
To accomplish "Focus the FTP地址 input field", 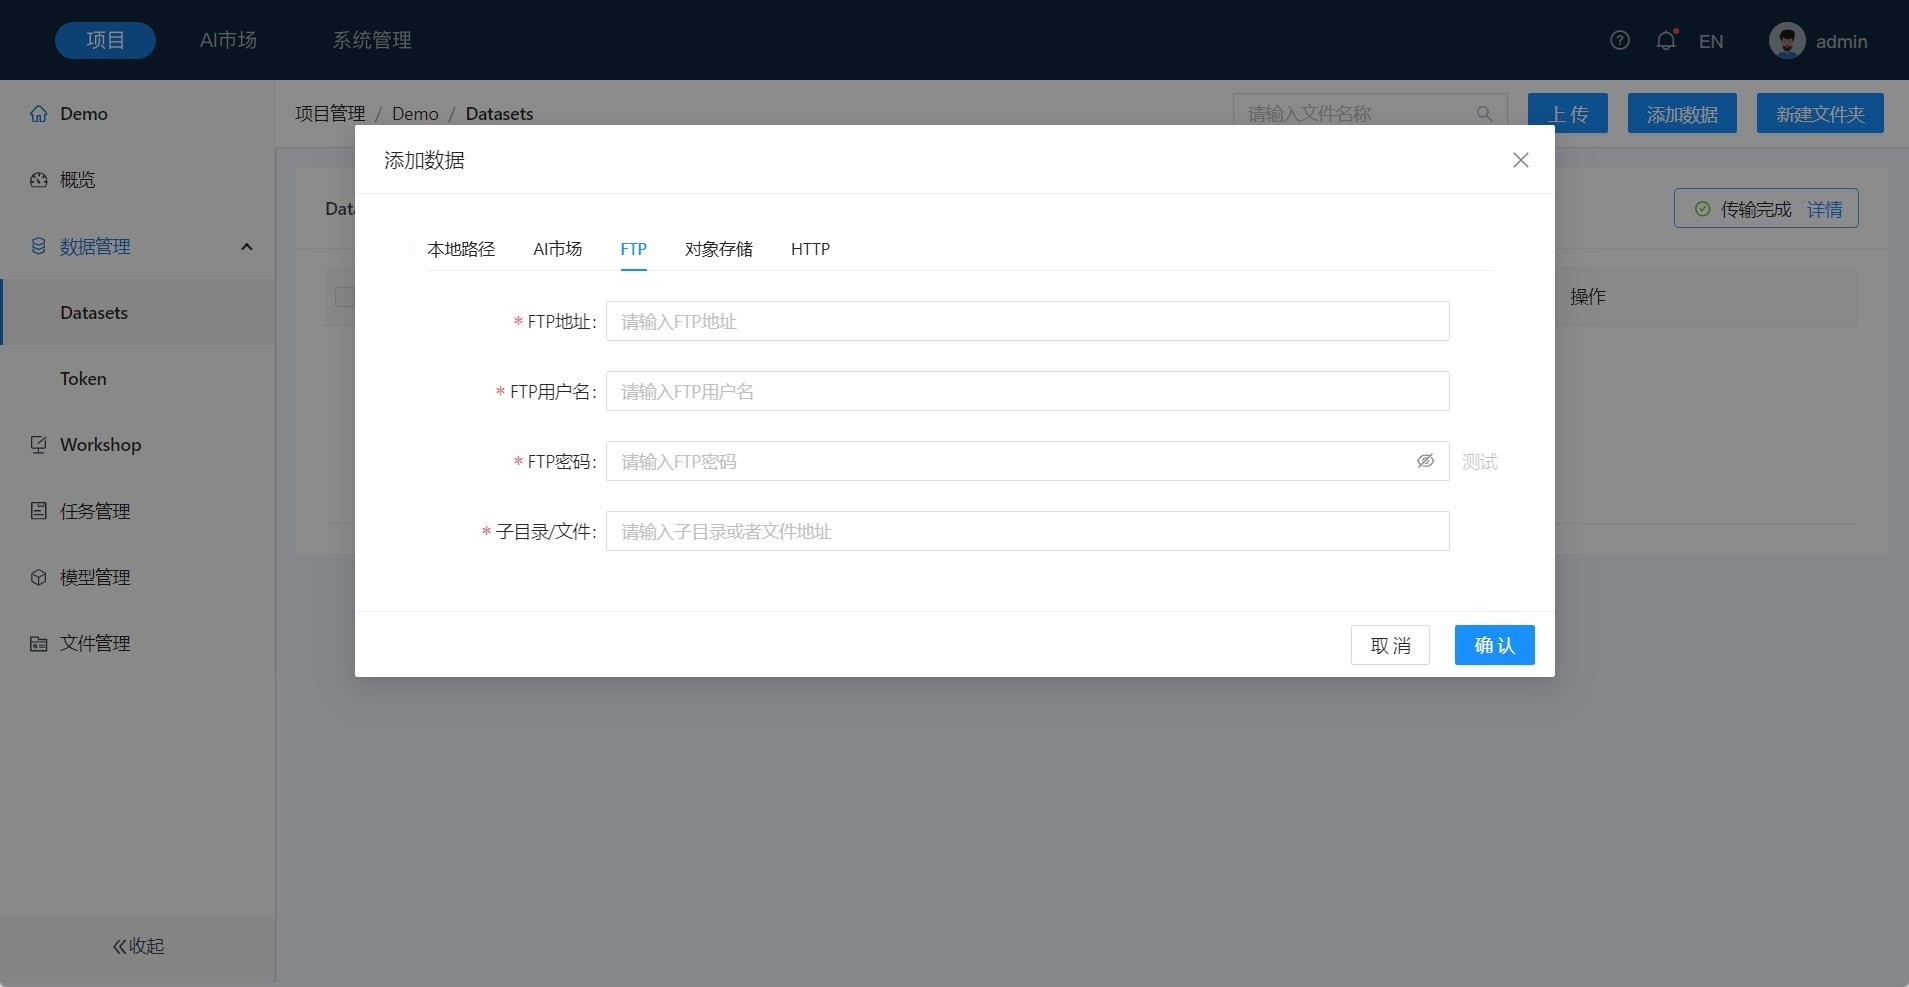I will (1027, 321).
